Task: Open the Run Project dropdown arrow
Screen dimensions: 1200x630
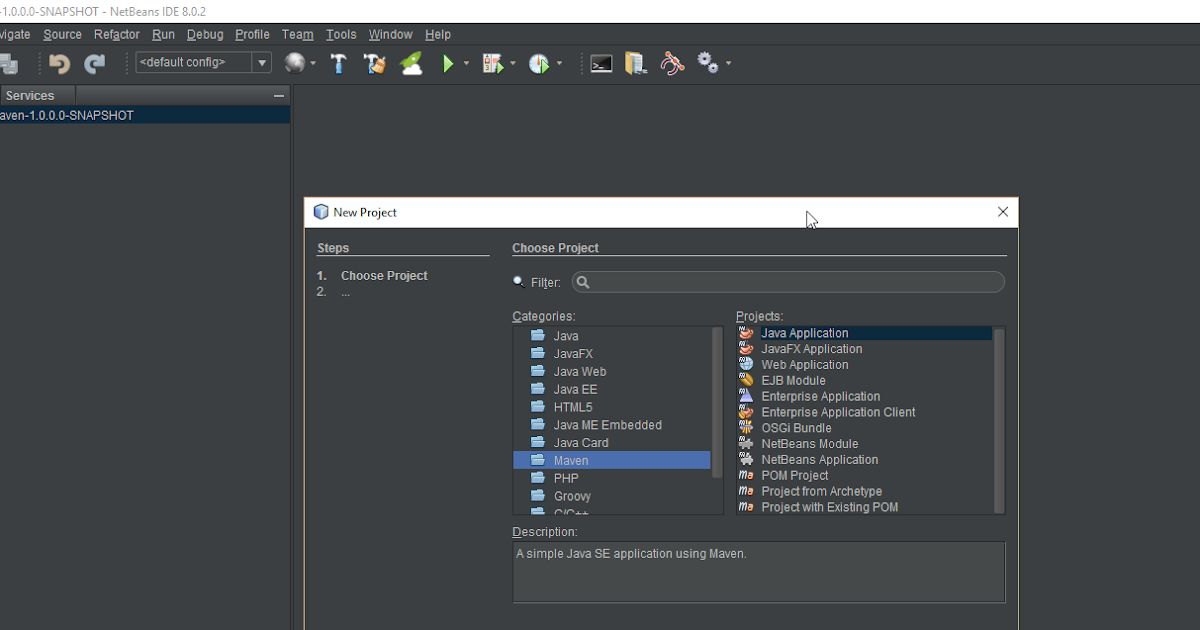Action: pos(466,64)
